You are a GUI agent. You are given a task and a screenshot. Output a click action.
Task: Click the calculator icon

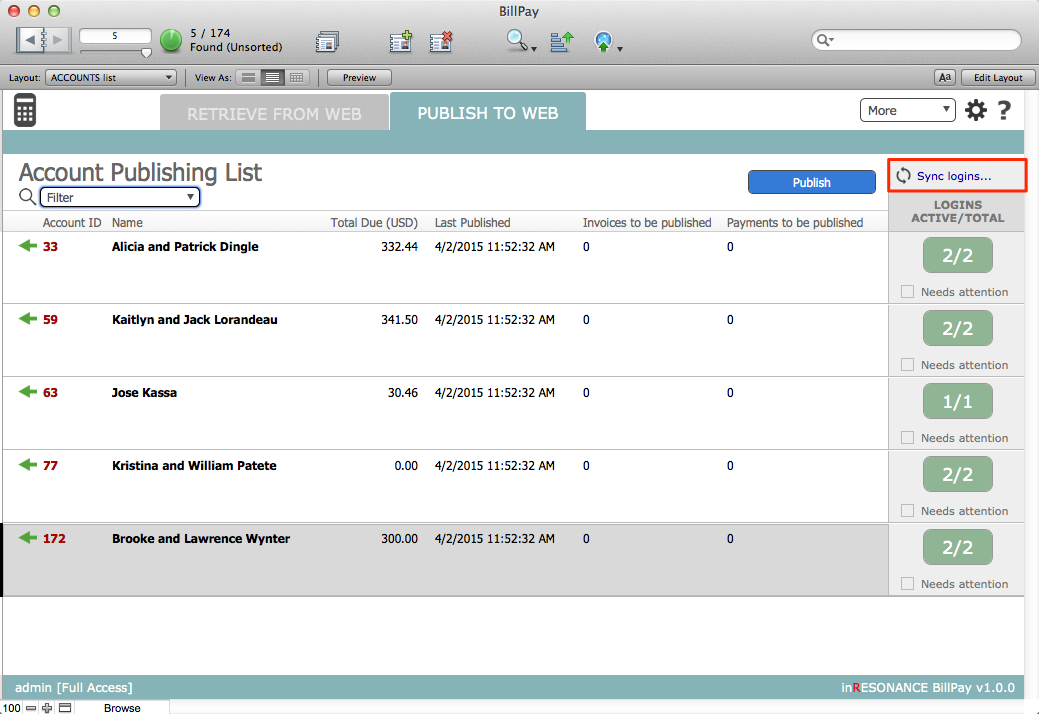click(x=25, y=110)
